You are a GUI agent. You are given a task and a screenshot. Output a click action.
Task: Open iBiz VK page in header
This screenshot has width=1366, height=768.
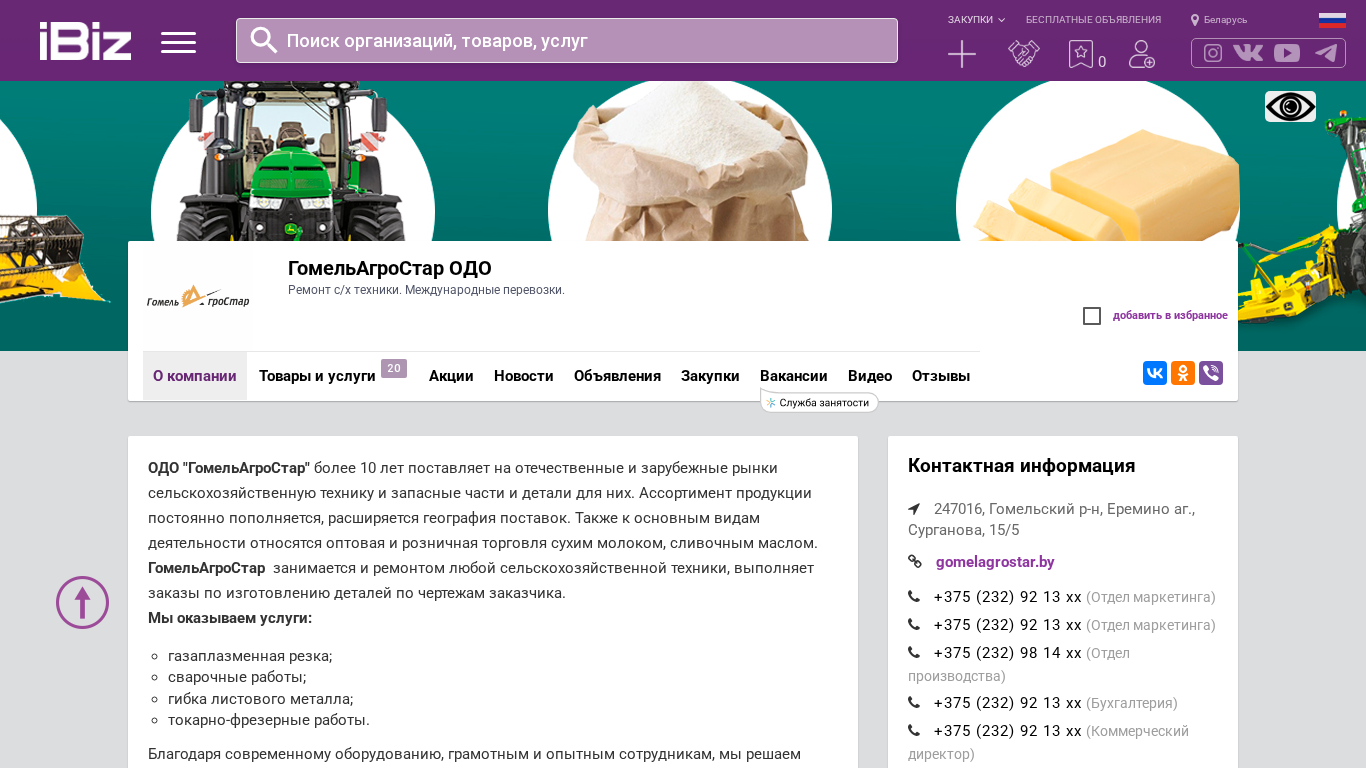1248,53
